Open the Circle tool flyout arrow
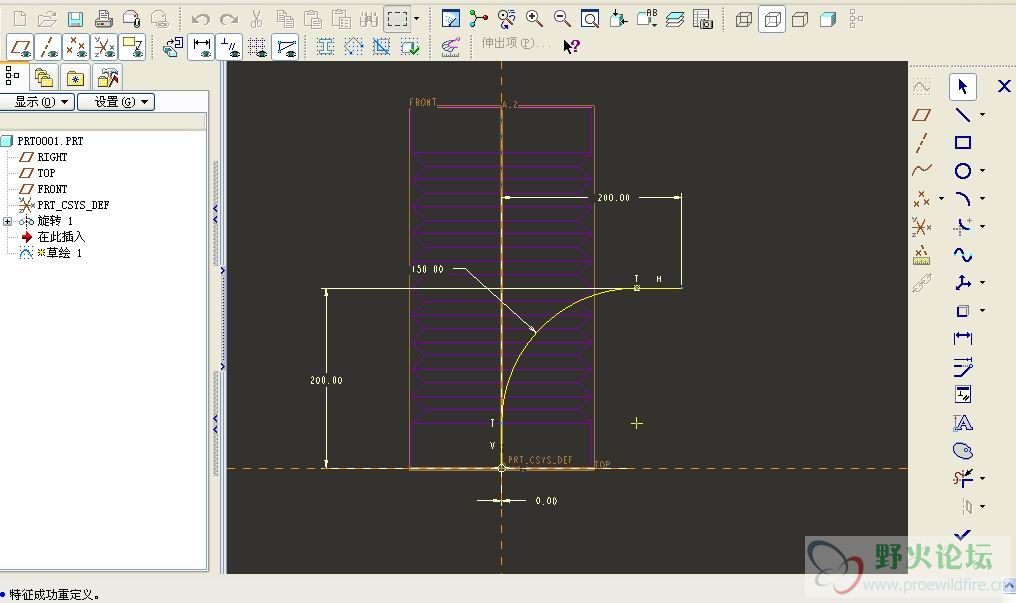Viewport: 1016px width, 603px height. coord(983,171)
